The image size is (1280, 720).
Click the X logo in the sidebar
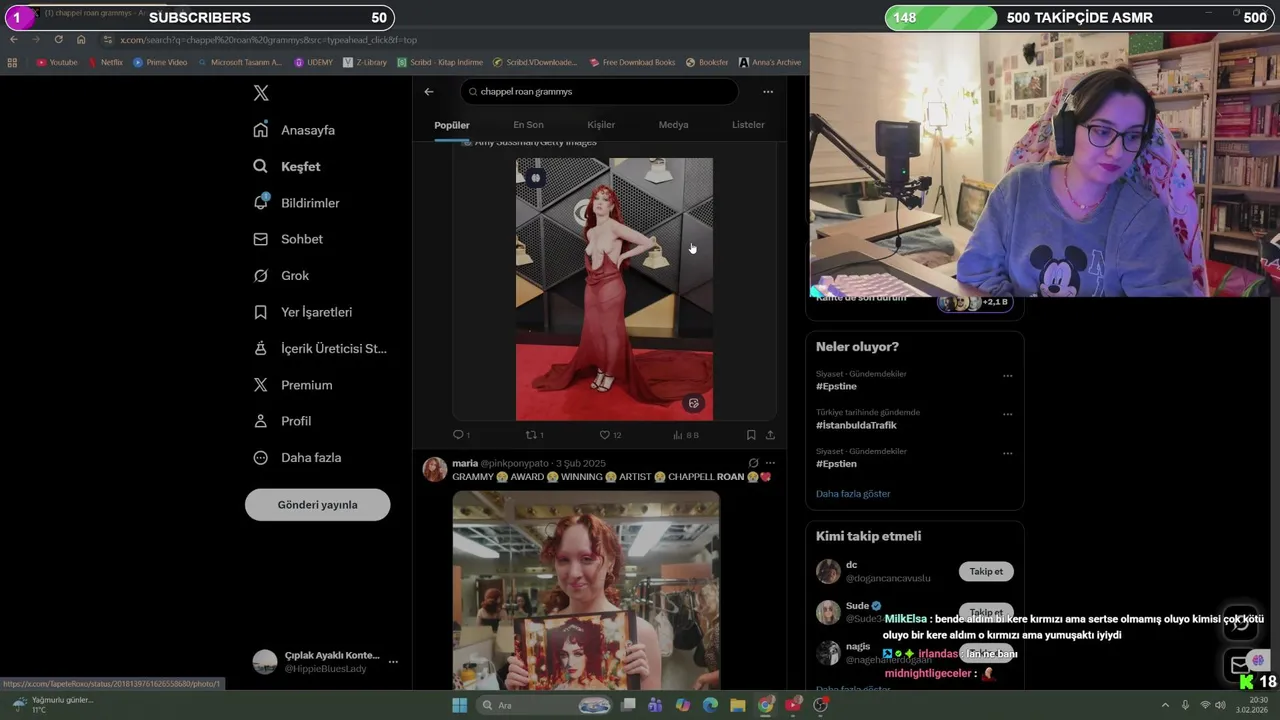pyautogui.click(x=261, y=93)
